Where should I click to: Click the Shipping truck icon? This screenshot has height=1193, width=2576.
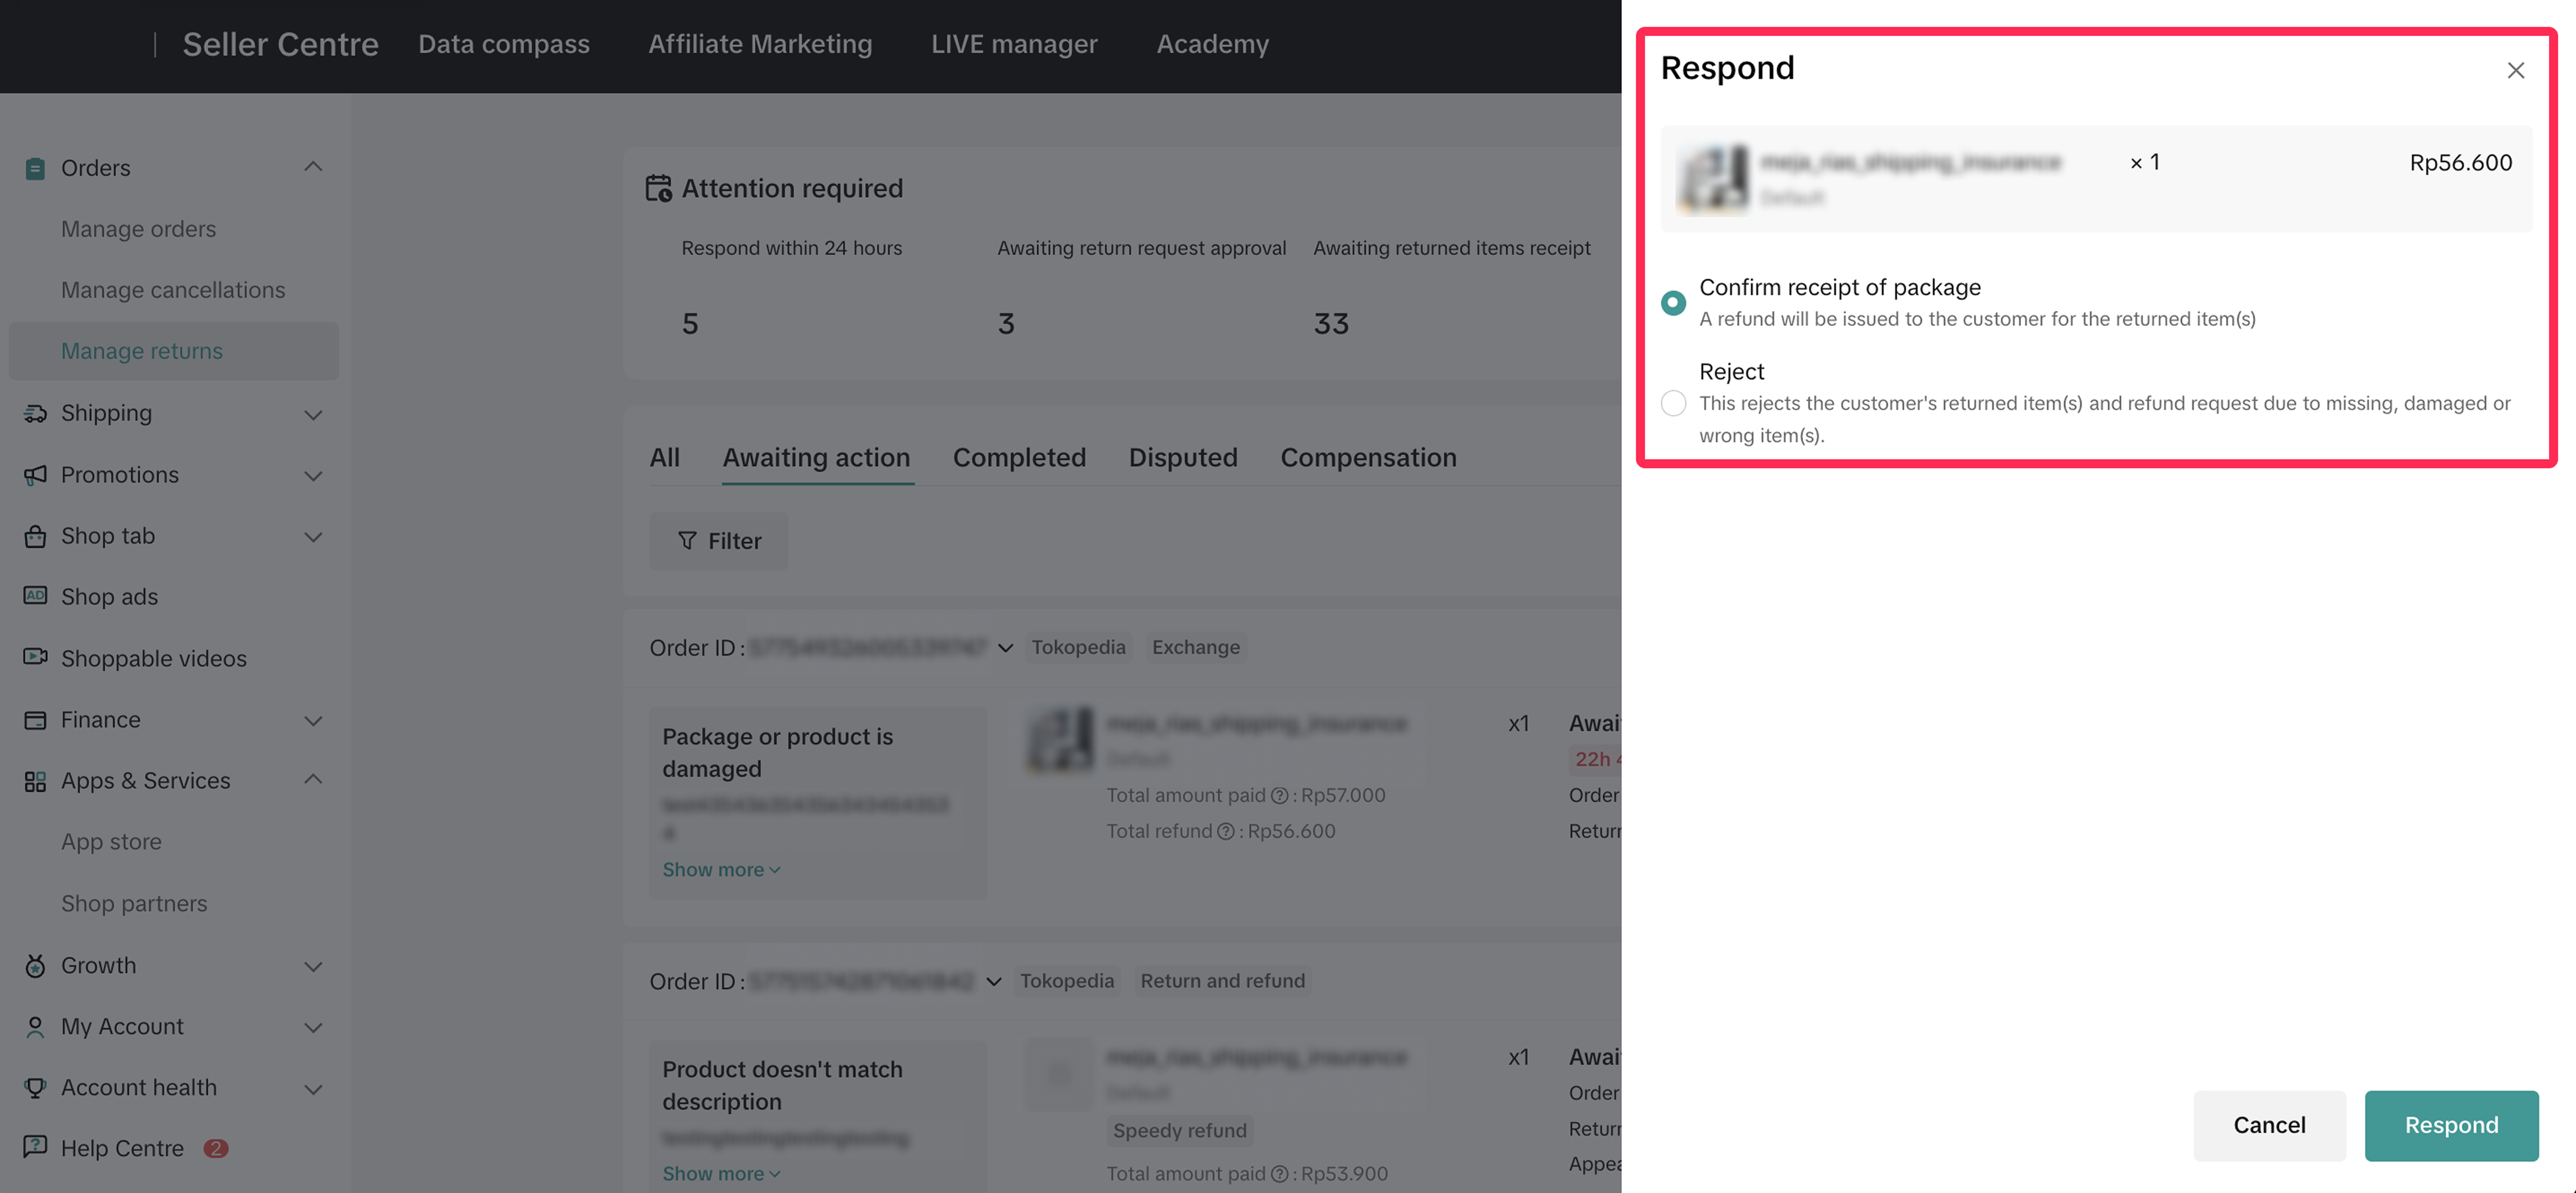click(35, 413)
